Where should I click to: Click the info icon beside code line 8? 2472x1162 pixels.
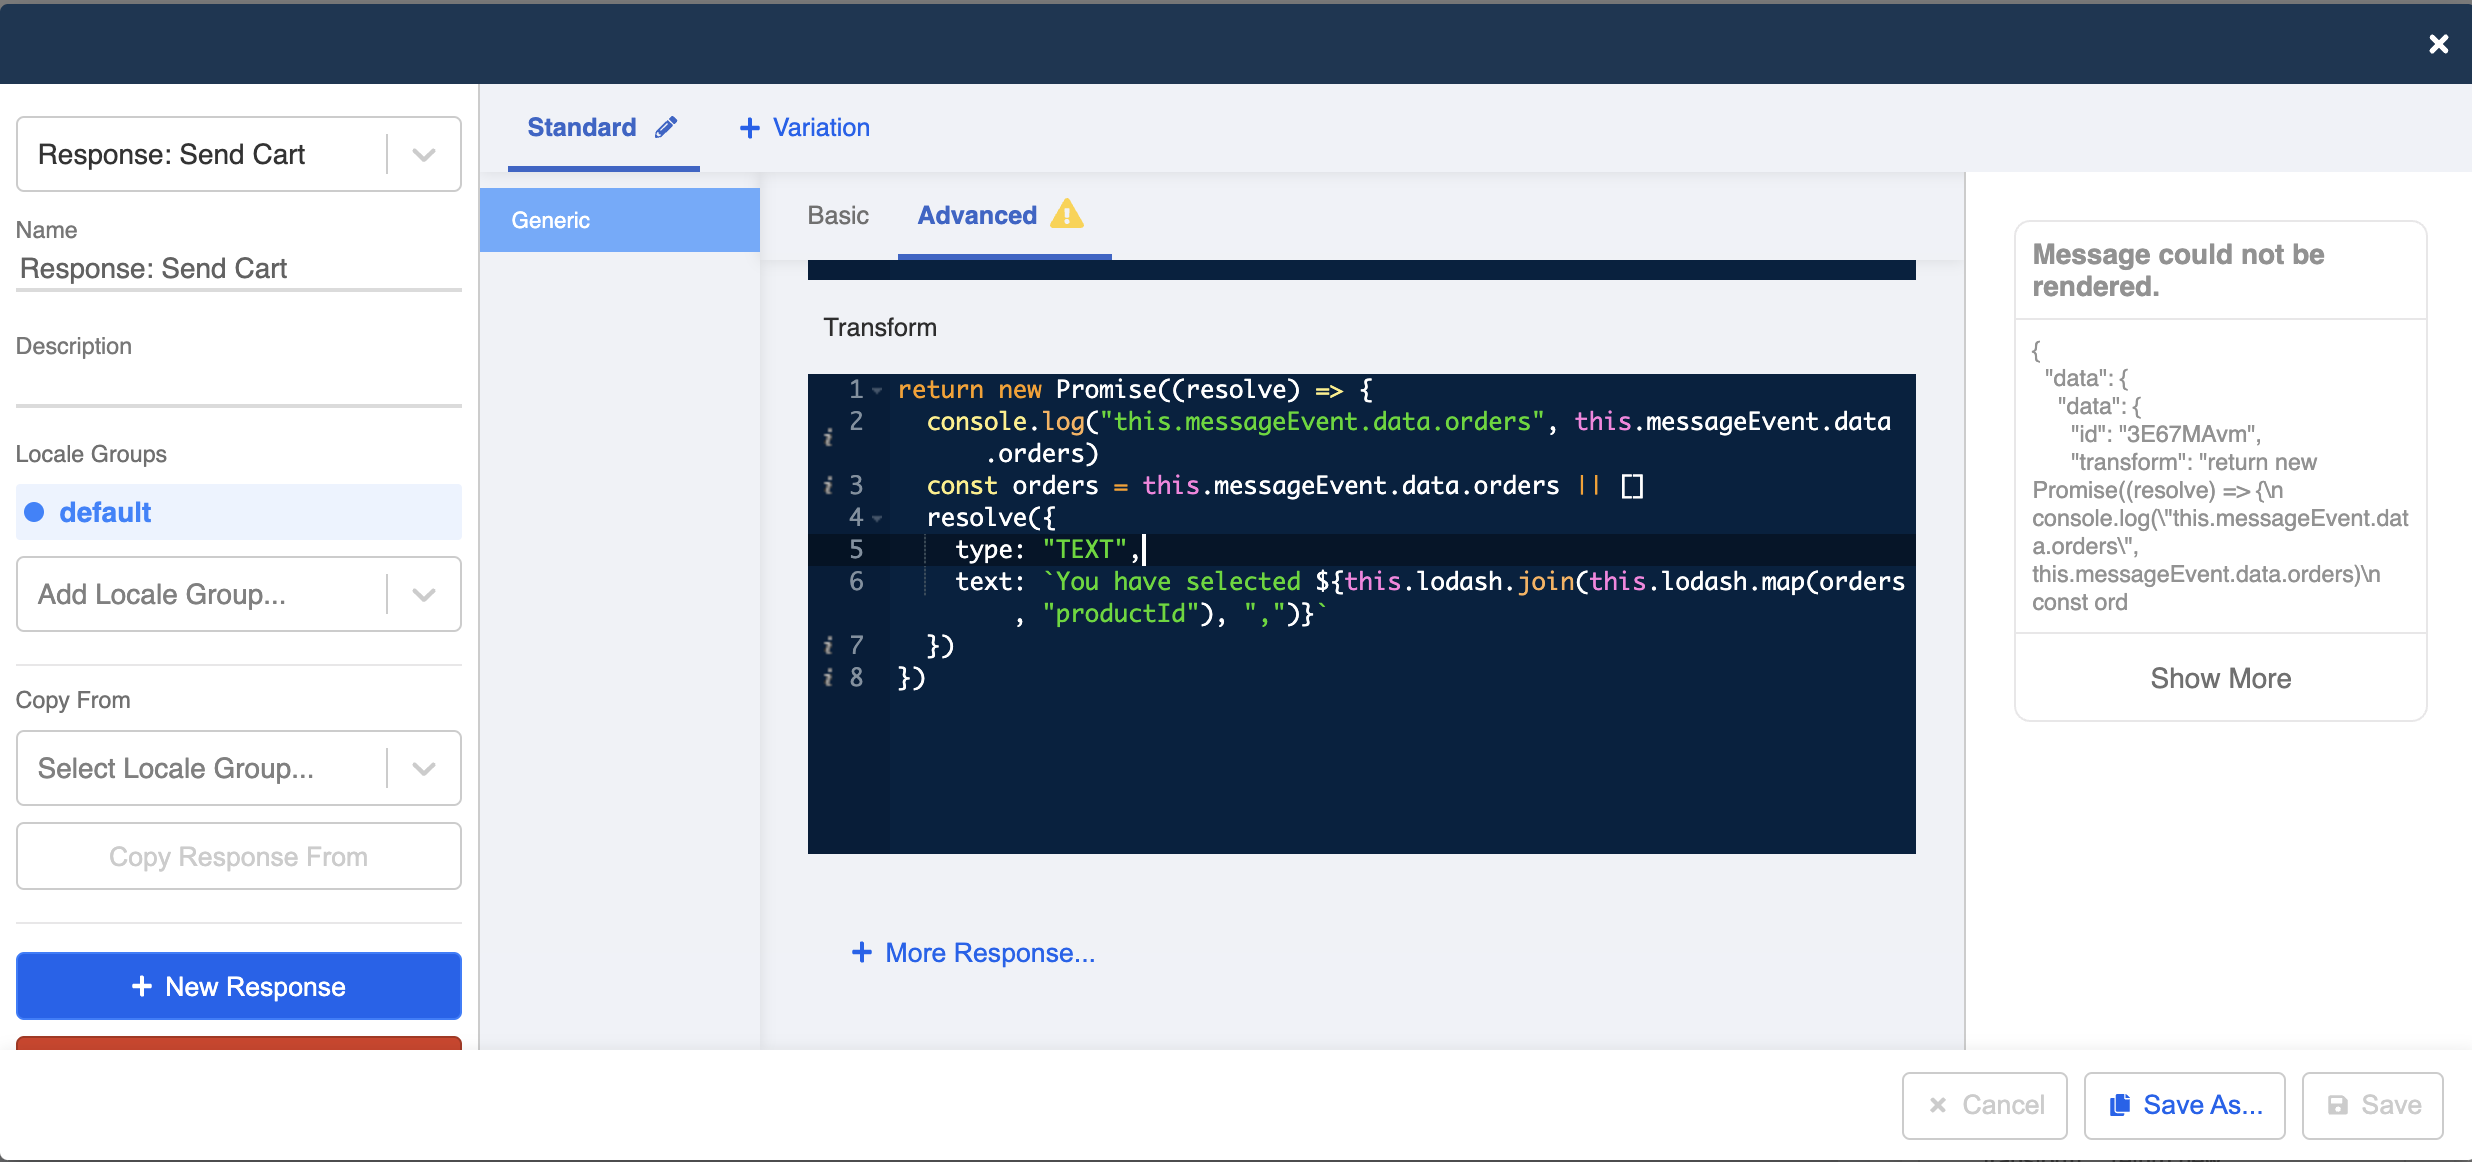828,677
